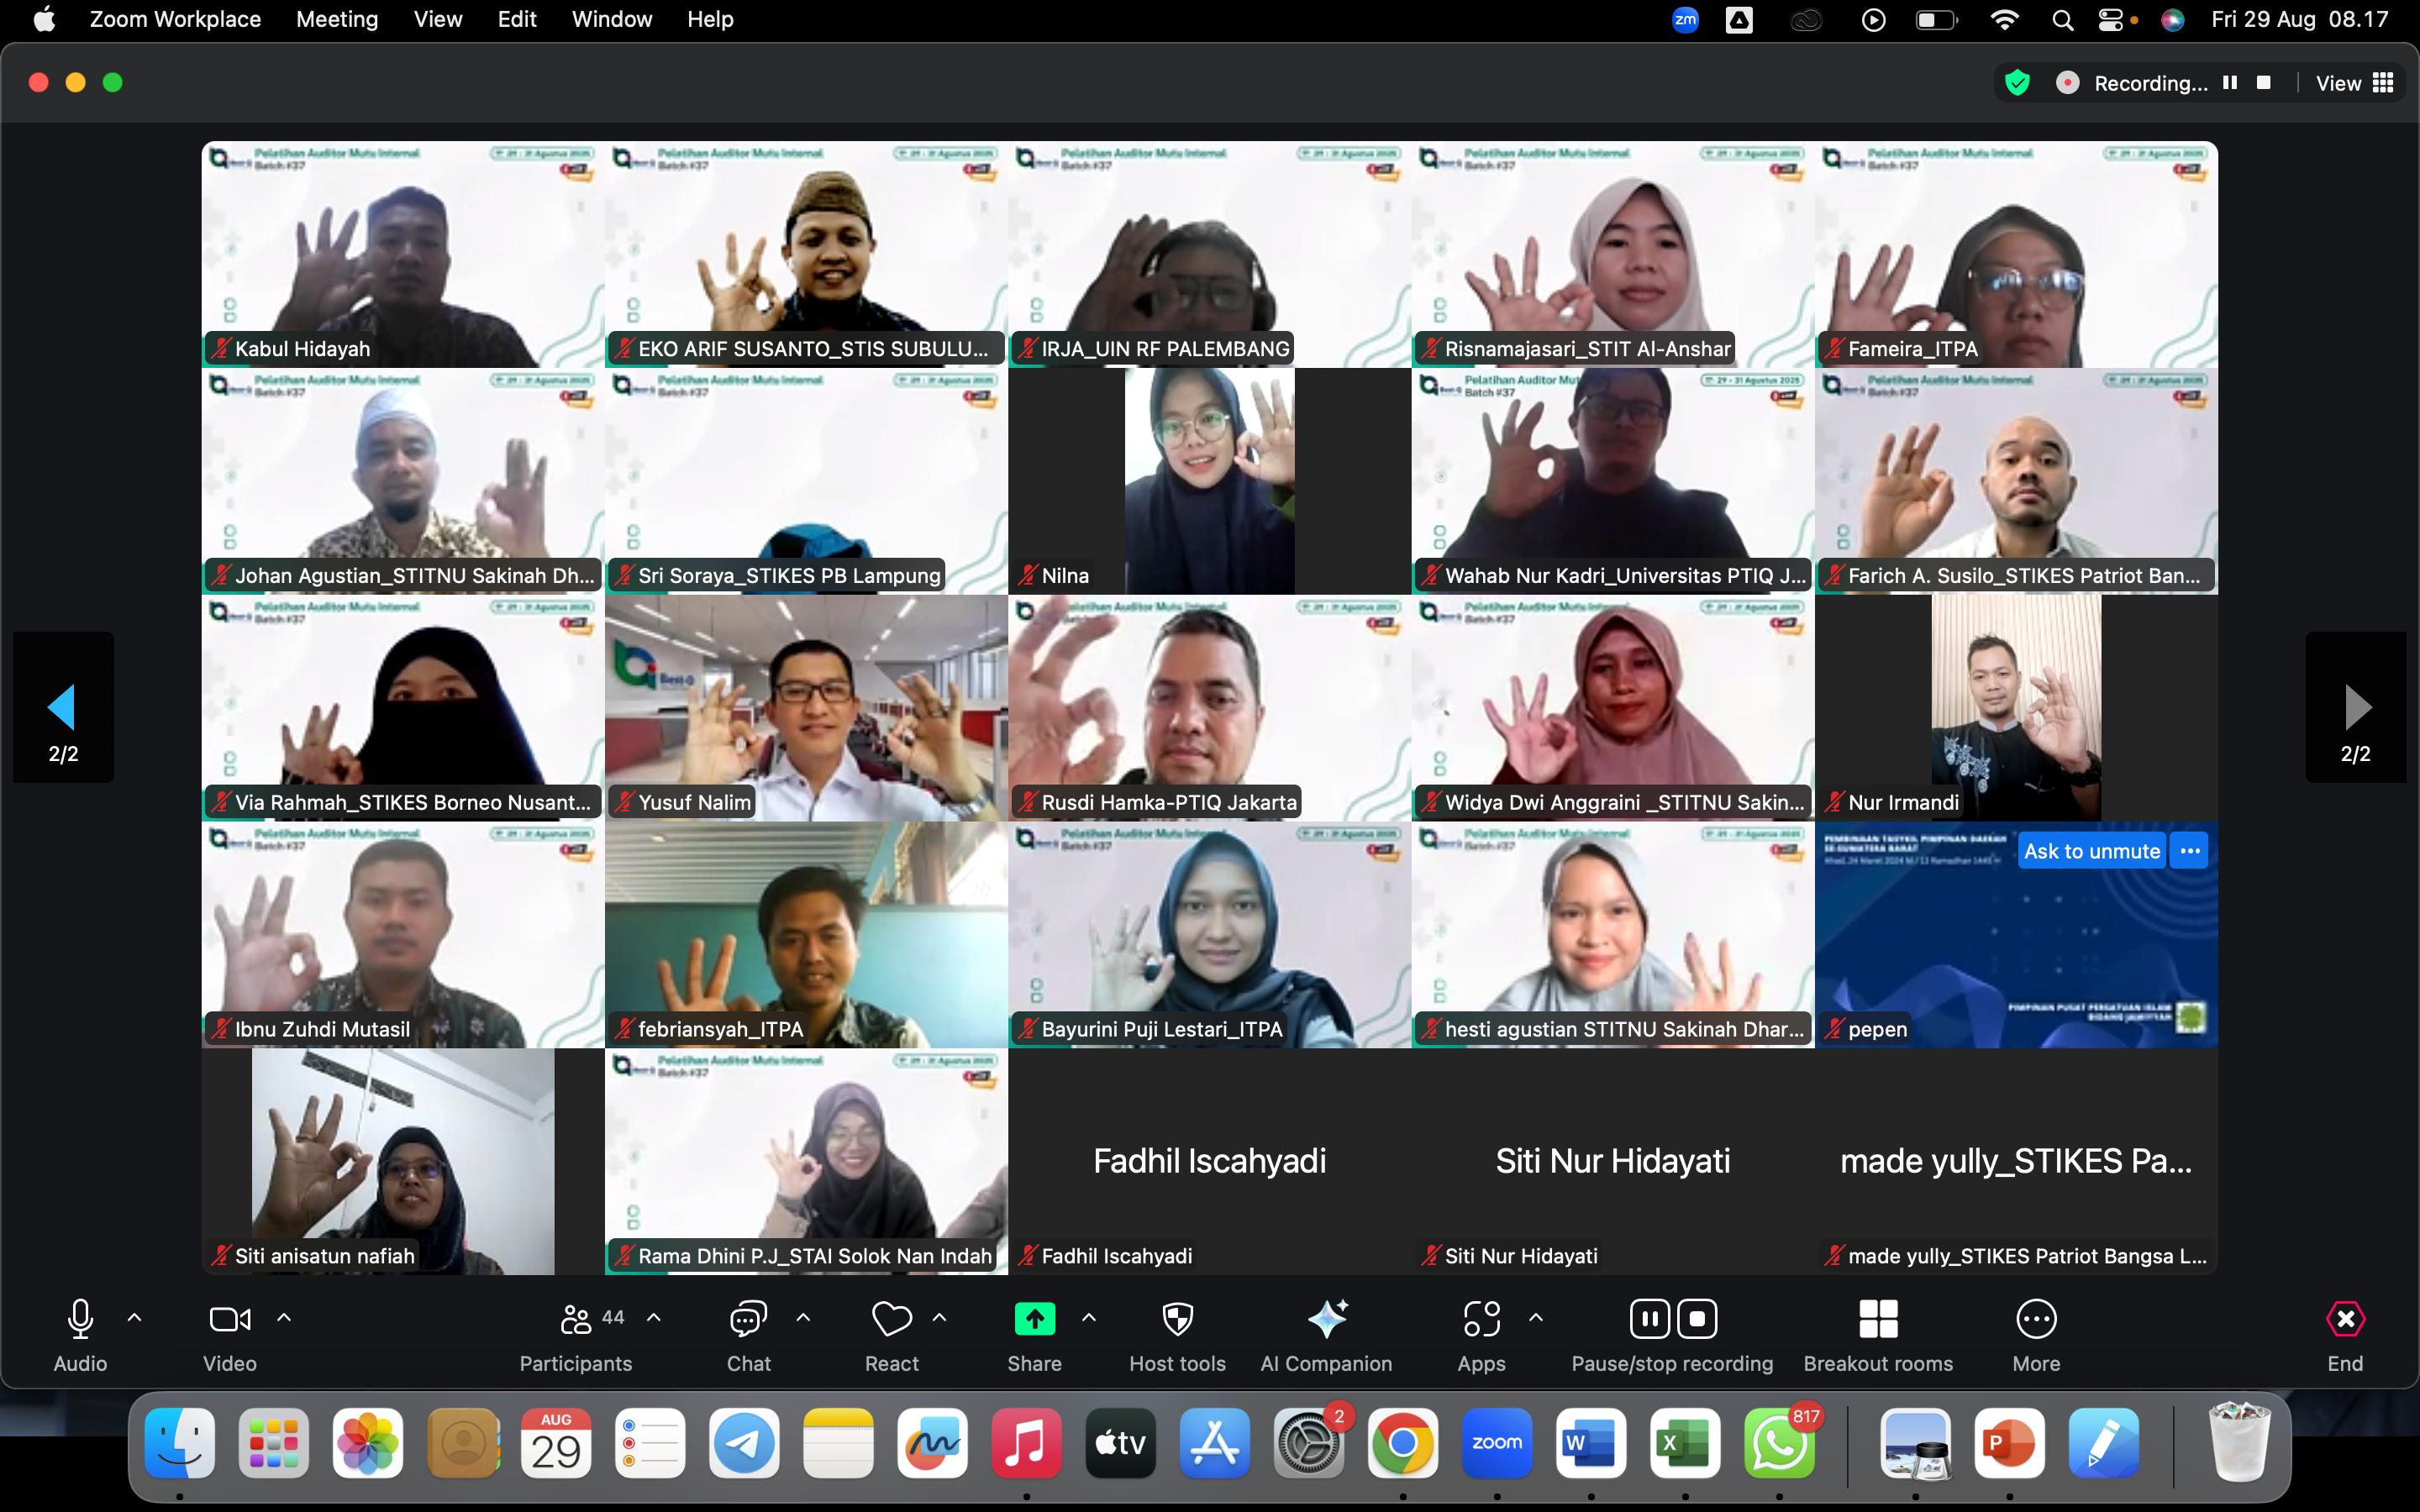The image size is (2420, 1512).
Task: Open Google Chrome in the Dock
Action: pos(1402,1443)
